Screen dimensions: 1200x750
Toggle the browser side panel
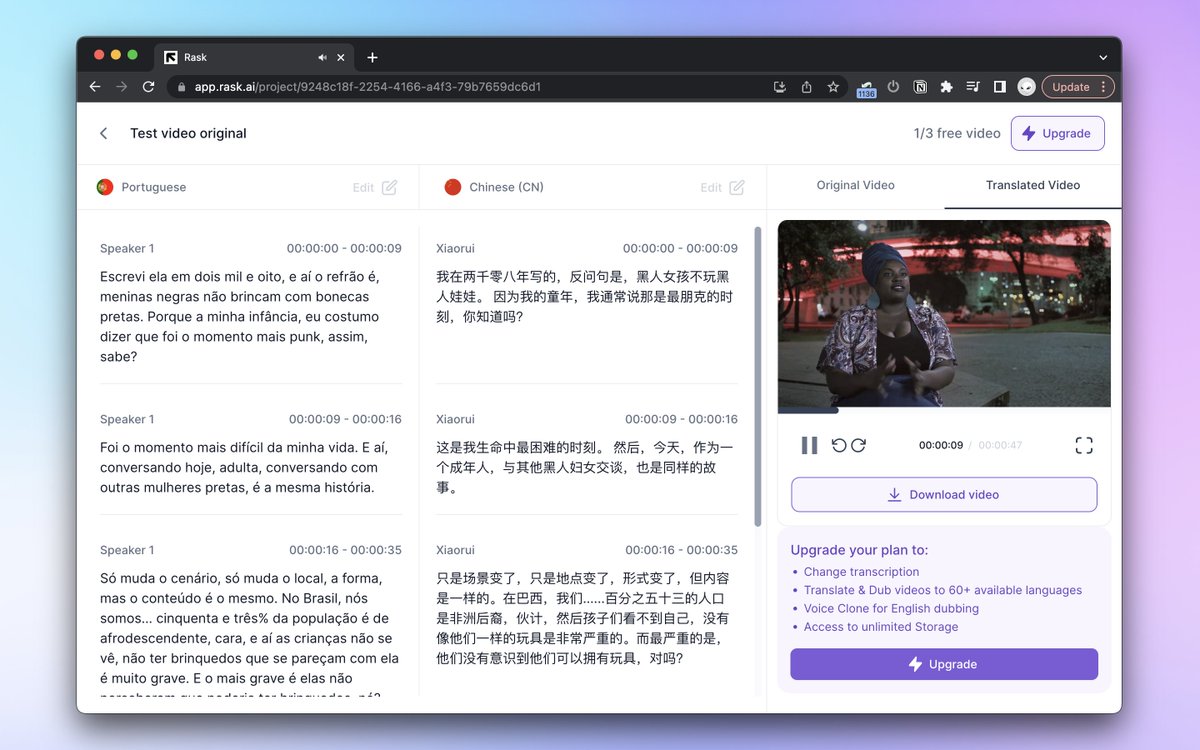[x=999, y=87]
